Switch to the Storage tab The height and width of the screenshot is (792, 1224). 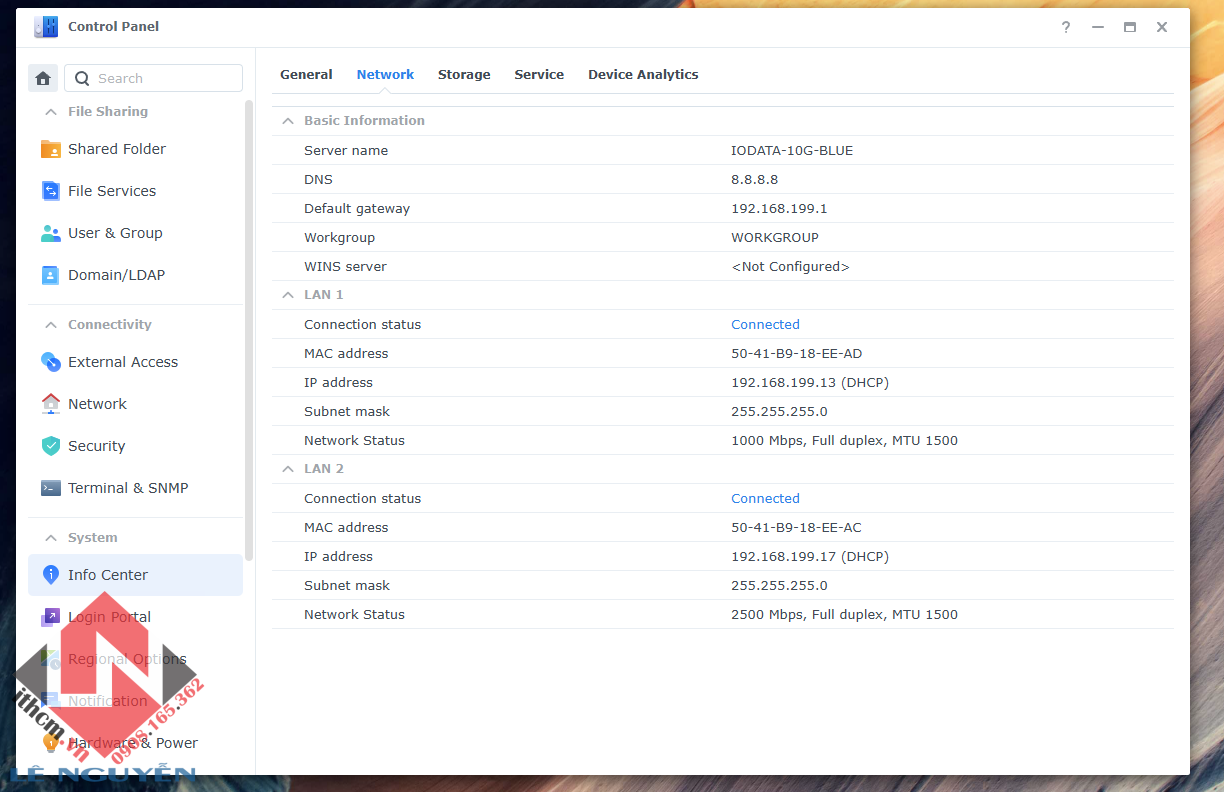point(464,75)
